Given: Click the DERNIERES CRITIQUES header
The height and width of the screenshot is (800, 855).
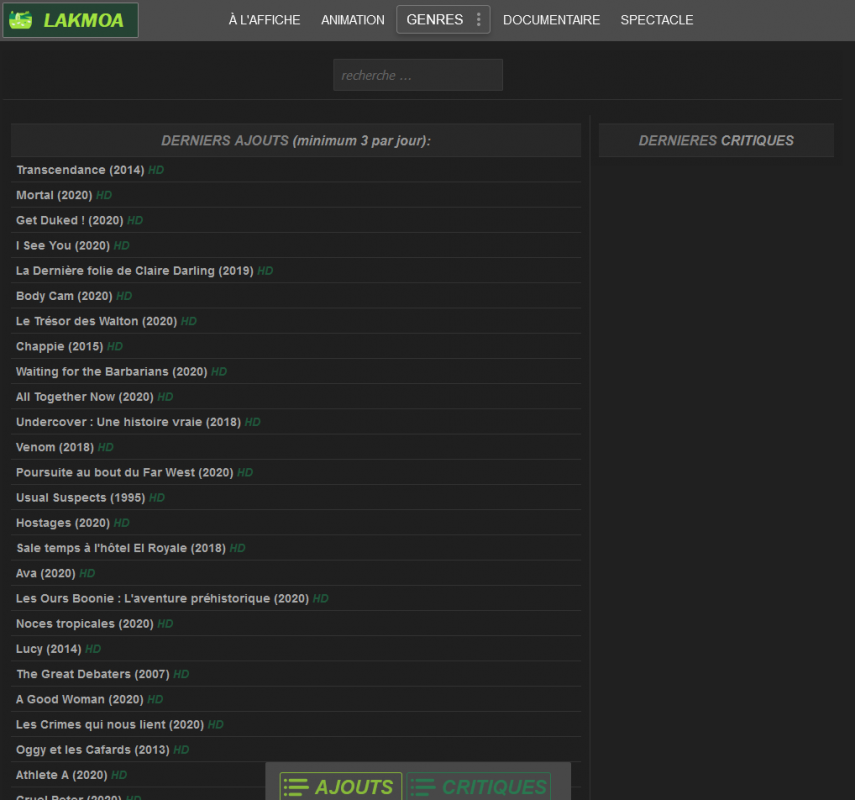Looking at the screenshot, I should (x=716, y=140).
